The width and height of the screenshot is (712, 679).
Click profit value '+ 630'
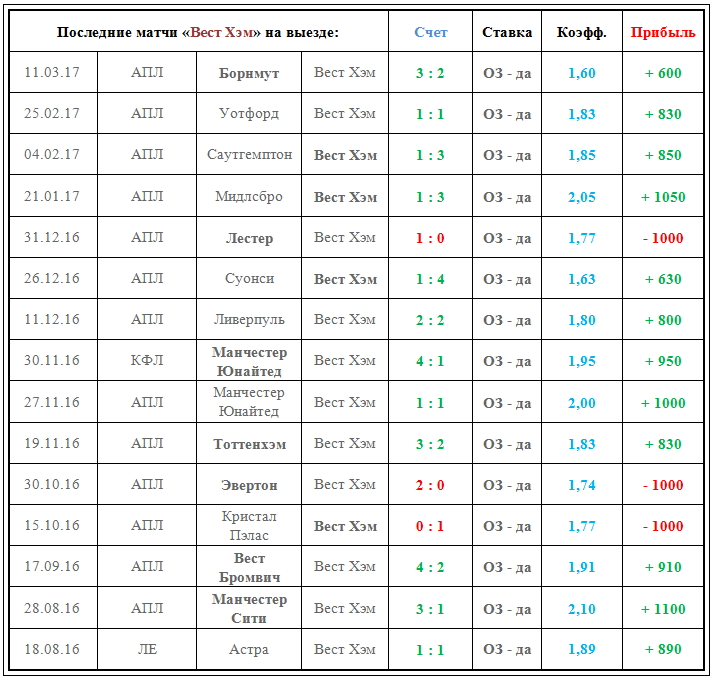click(x=663, y=279)
